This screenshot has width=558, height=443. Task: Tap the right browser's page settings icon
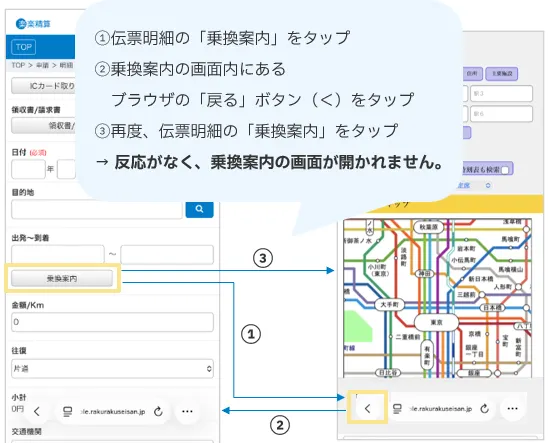coord(397,409)
